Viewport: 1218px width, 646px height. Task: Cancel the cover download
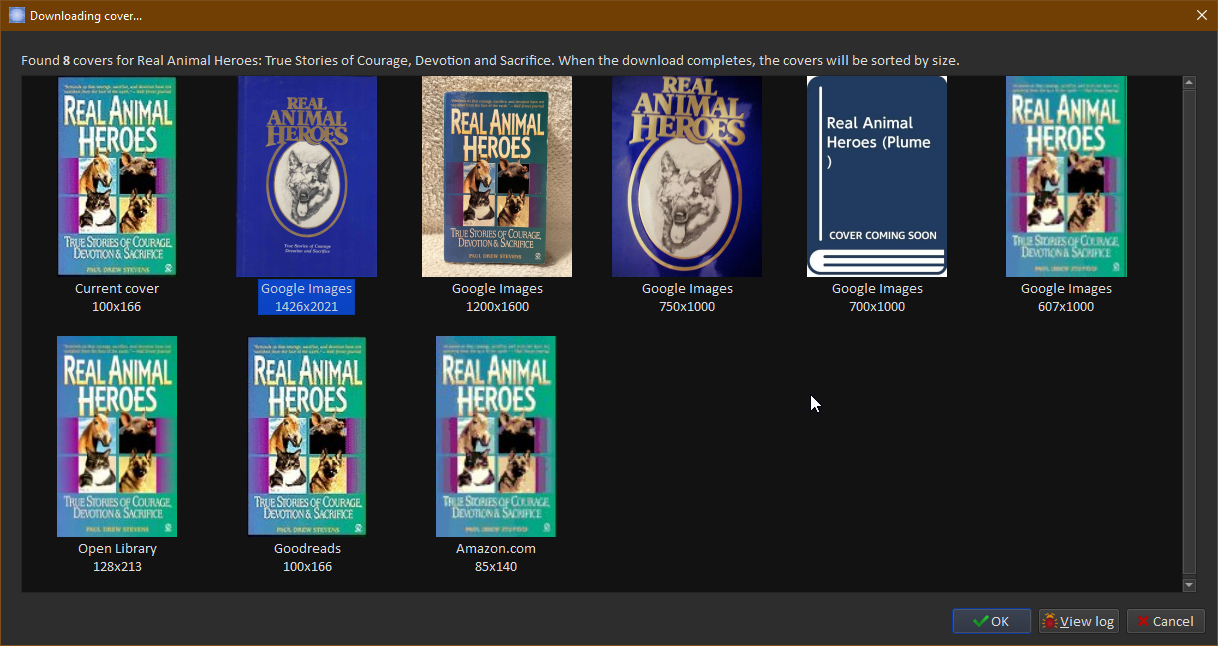1165,621
